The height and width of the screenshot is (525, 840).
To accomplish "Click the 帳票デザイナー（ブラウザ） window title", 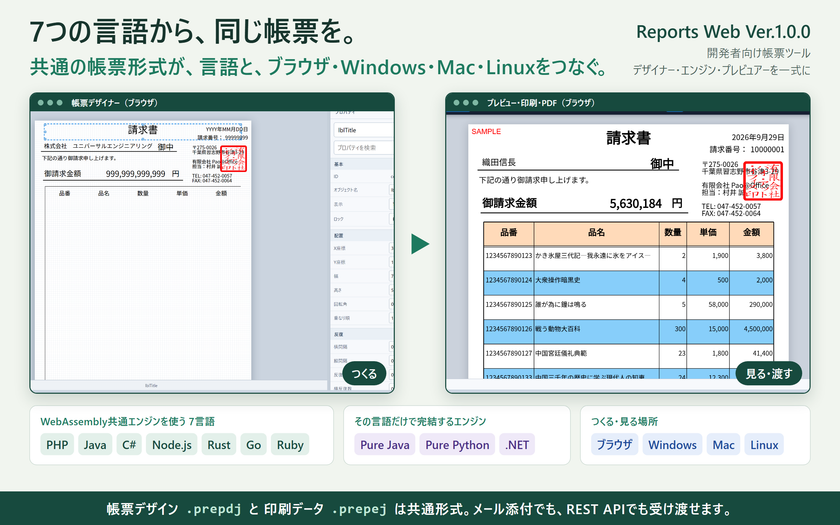I will (115, 103).
